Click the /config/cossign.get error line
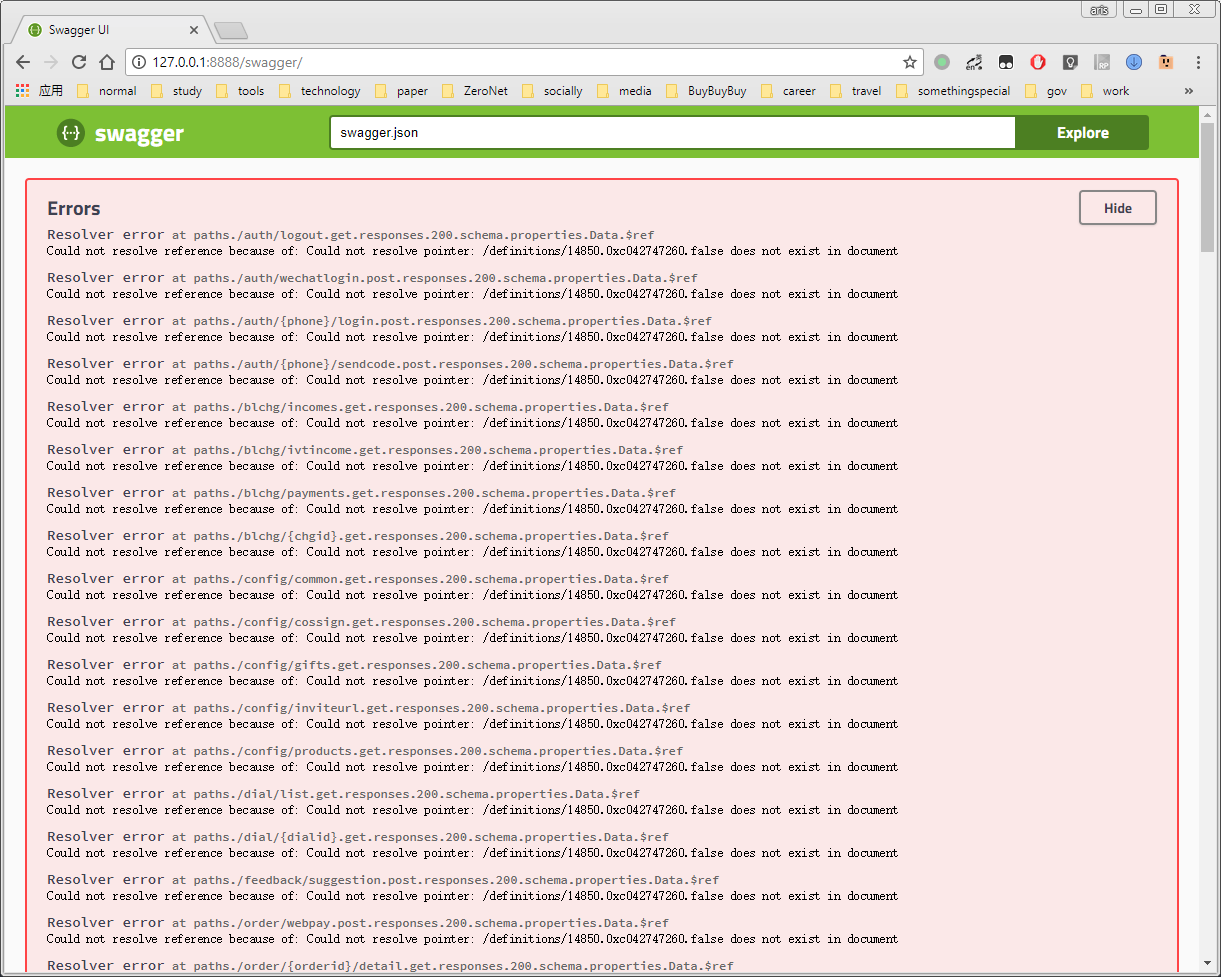The width and height of the screenshot is (1221, 977). (x=361, y=622)
